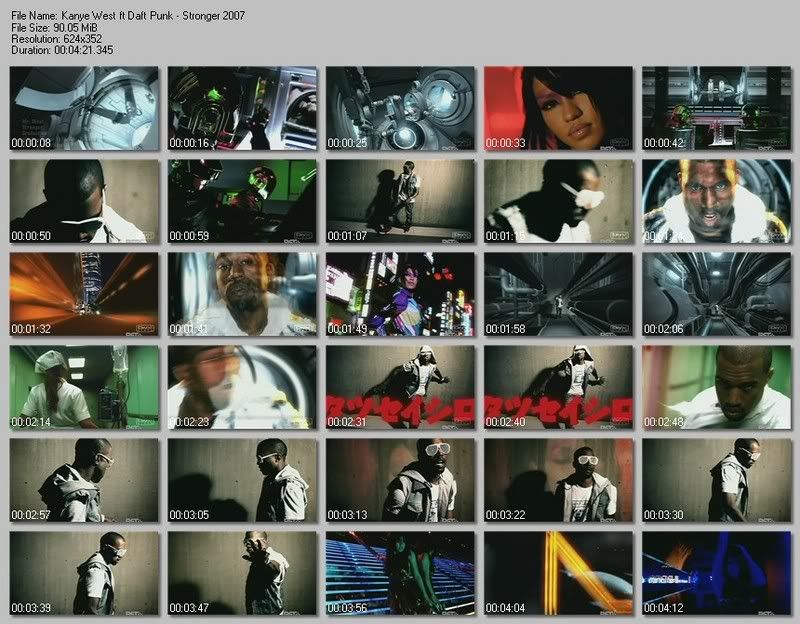Viewport: 800px width, 624px height.
Task: Open the thumbnail stamped 00:01:41
Action: 242,294
